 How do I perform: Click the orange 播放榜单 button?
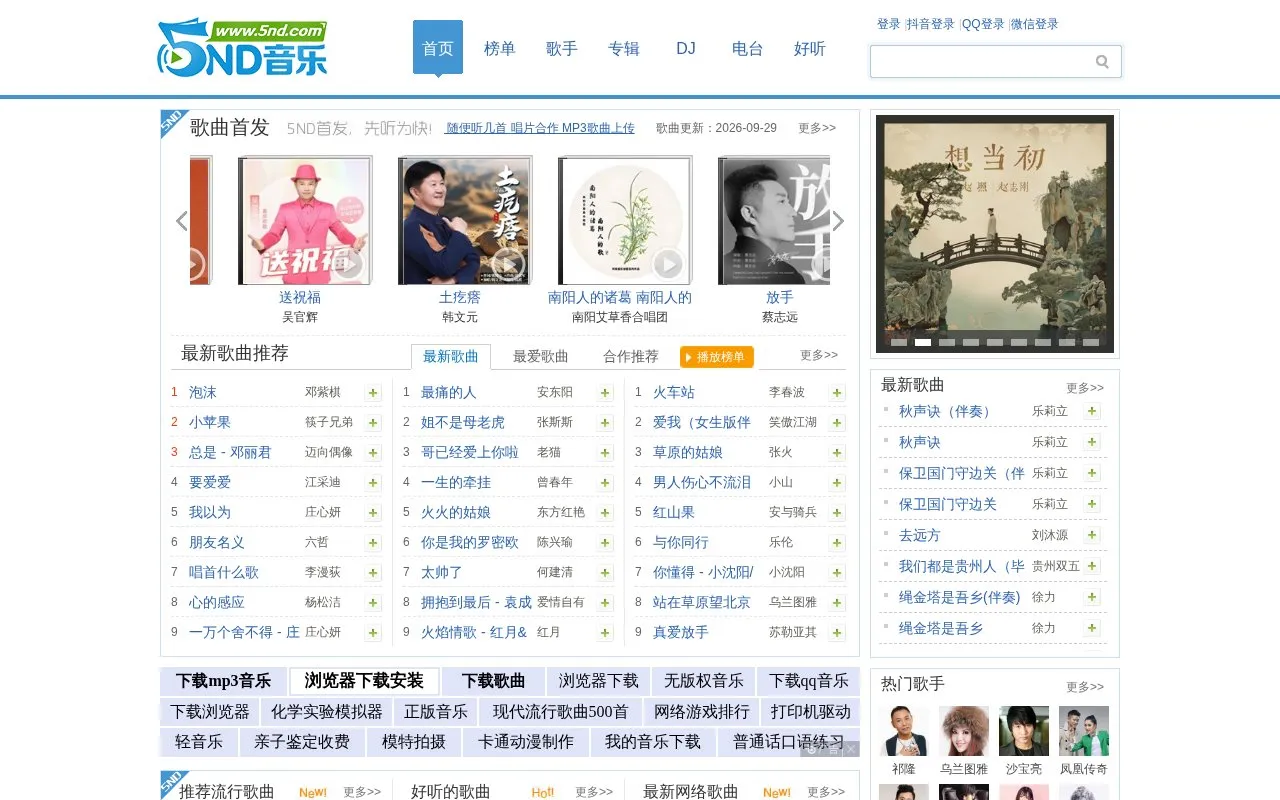[x=717, y=357]
